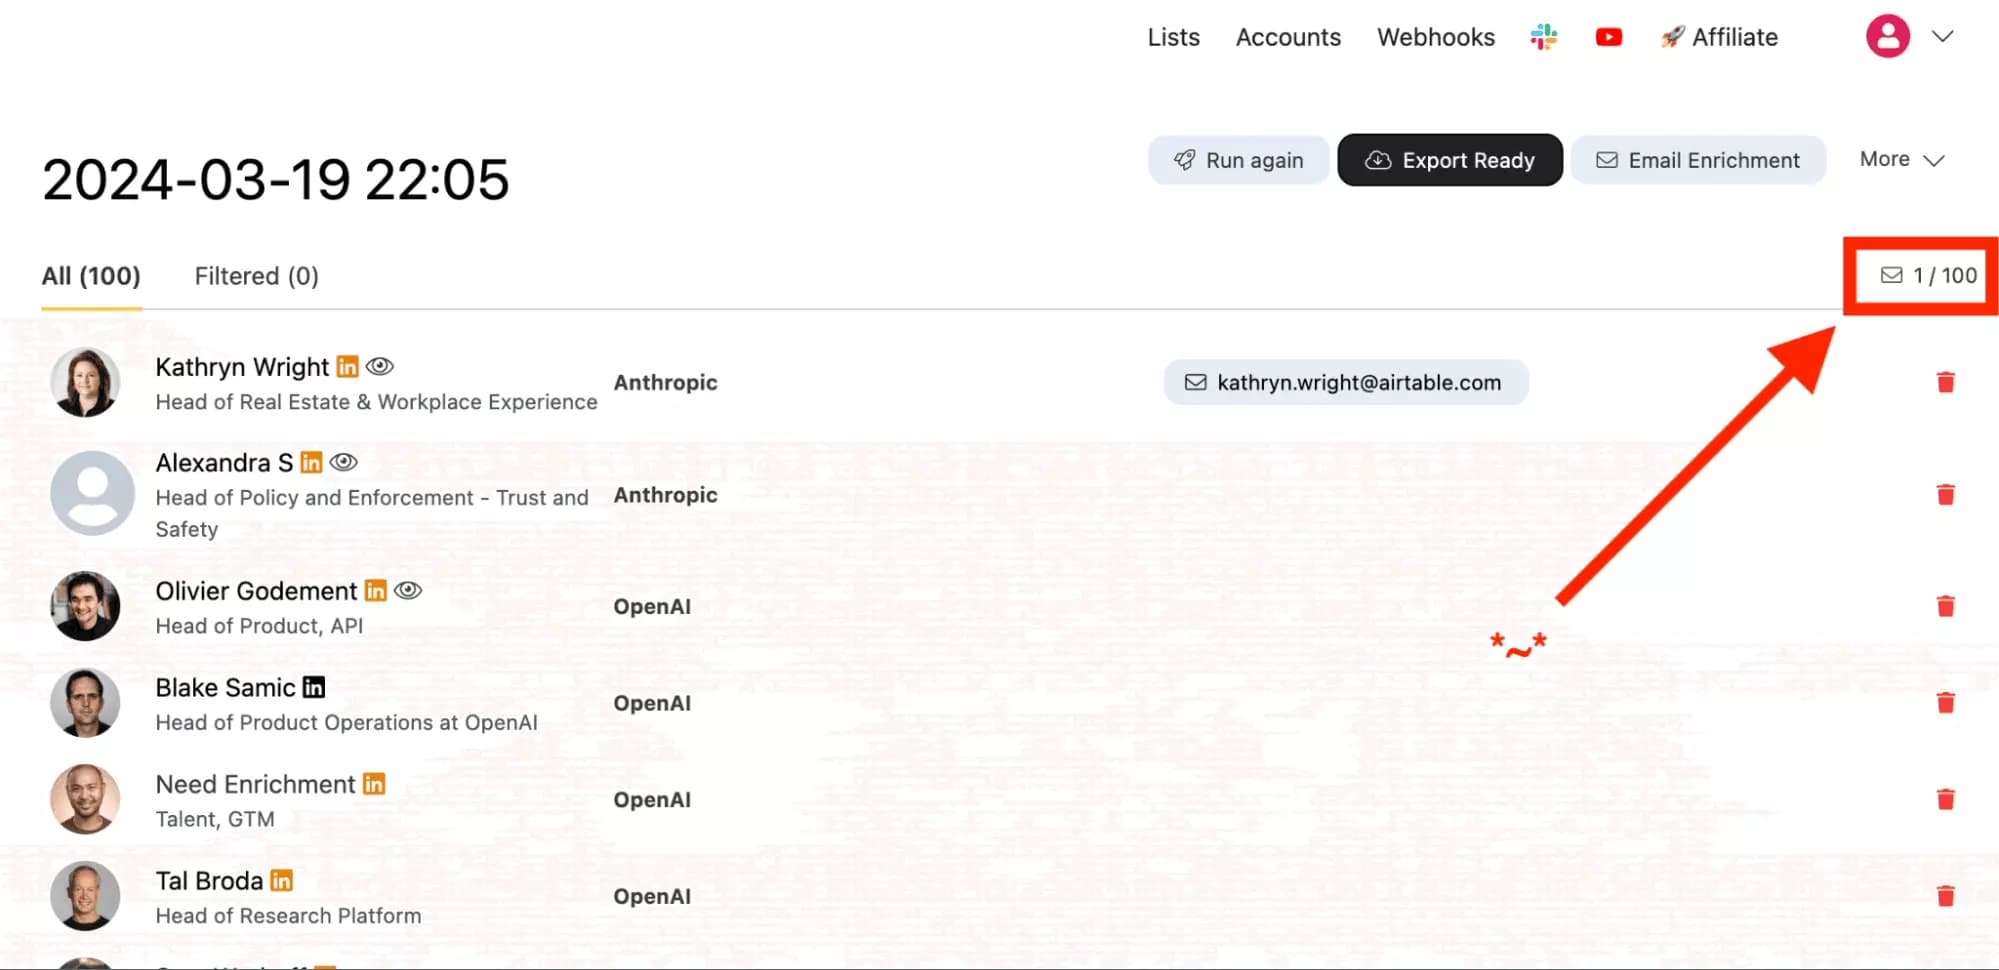Image resolution: width=1999 pixels, height=970 pixels.
Task: Open Tal Broda's LinkedIn icon
Action: [x=282, y=881]
